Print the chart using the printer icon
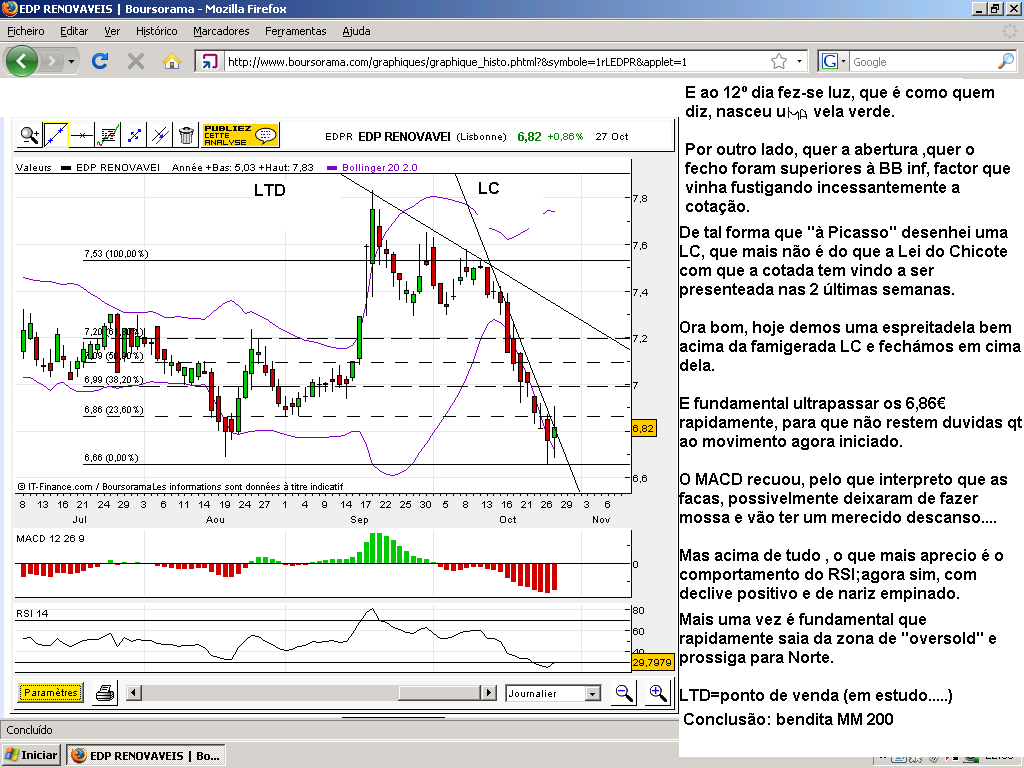Screen dimensions: 1024x768 tap(104, 693)
